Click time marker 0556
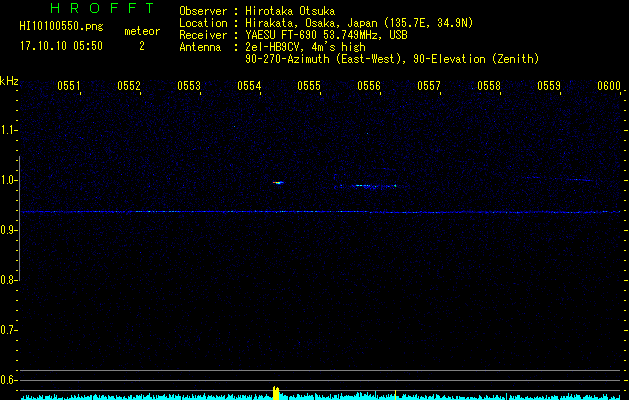Screen dimensions: 629x400 (x=369, y=86)
